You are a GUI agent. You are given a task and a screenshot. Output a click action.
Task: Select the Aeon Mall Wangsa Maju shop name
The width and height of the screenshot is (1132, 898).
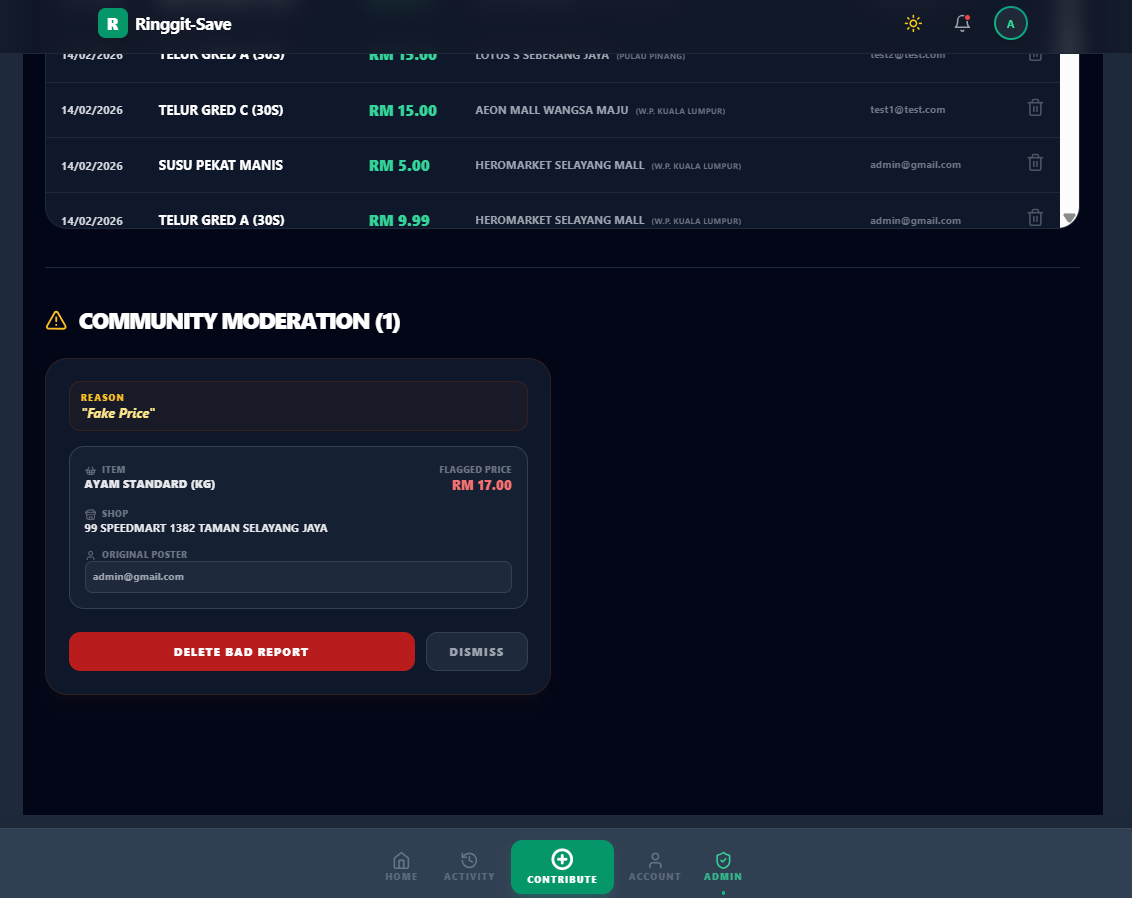click(x=552, y=110)
